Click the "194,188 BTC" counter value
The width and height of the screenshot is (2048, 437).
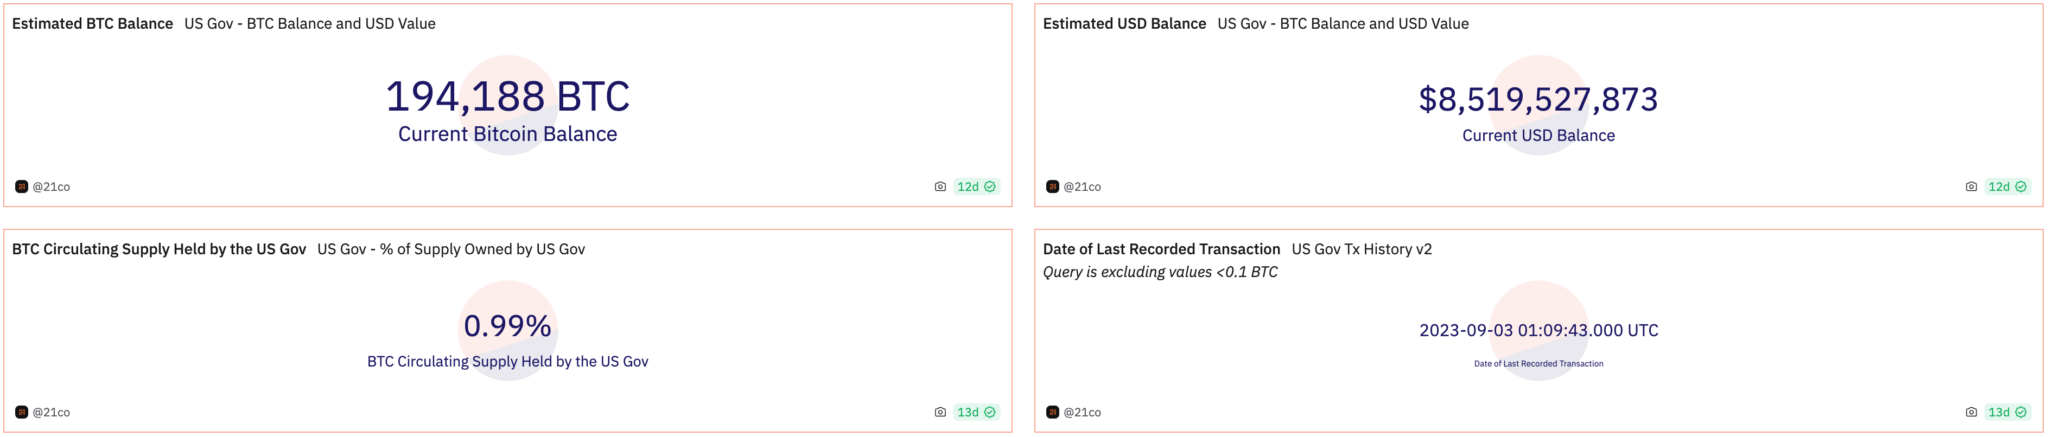click(x=507, y=97)
